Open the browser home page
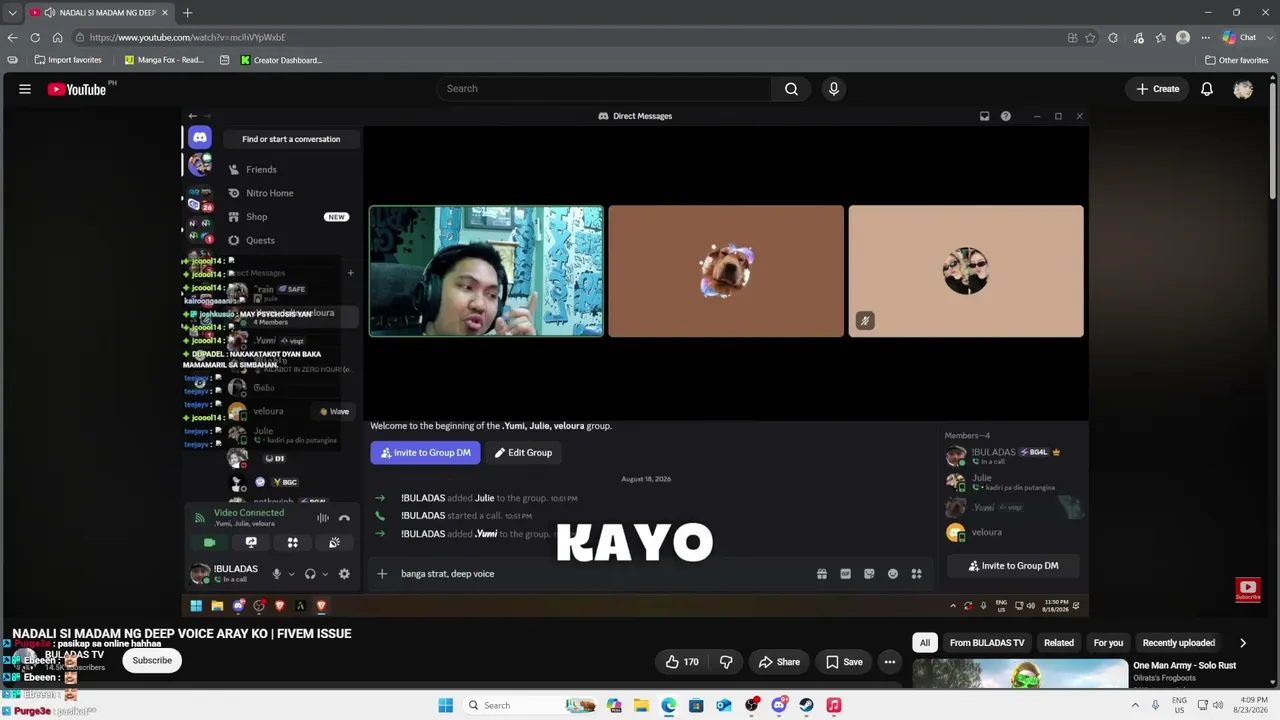This screenshot has width=1280, height=720. (x=57, y=37)
